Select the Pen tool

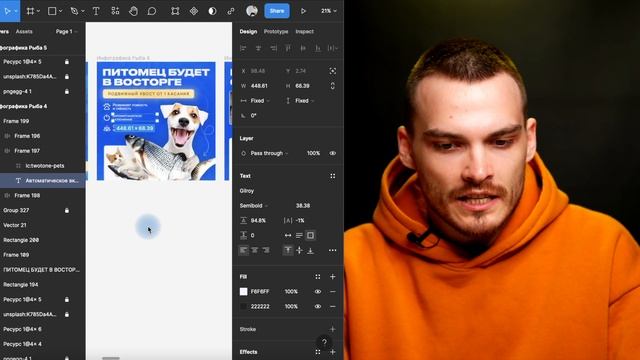[x=74, y=11]
